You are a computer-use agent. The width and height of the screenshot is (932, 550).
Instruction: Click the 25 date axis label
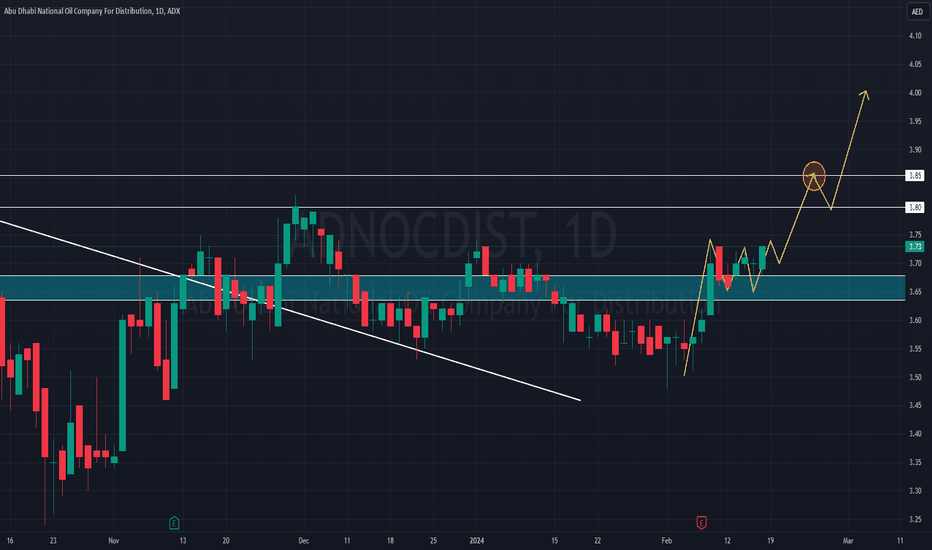[433, 540]
